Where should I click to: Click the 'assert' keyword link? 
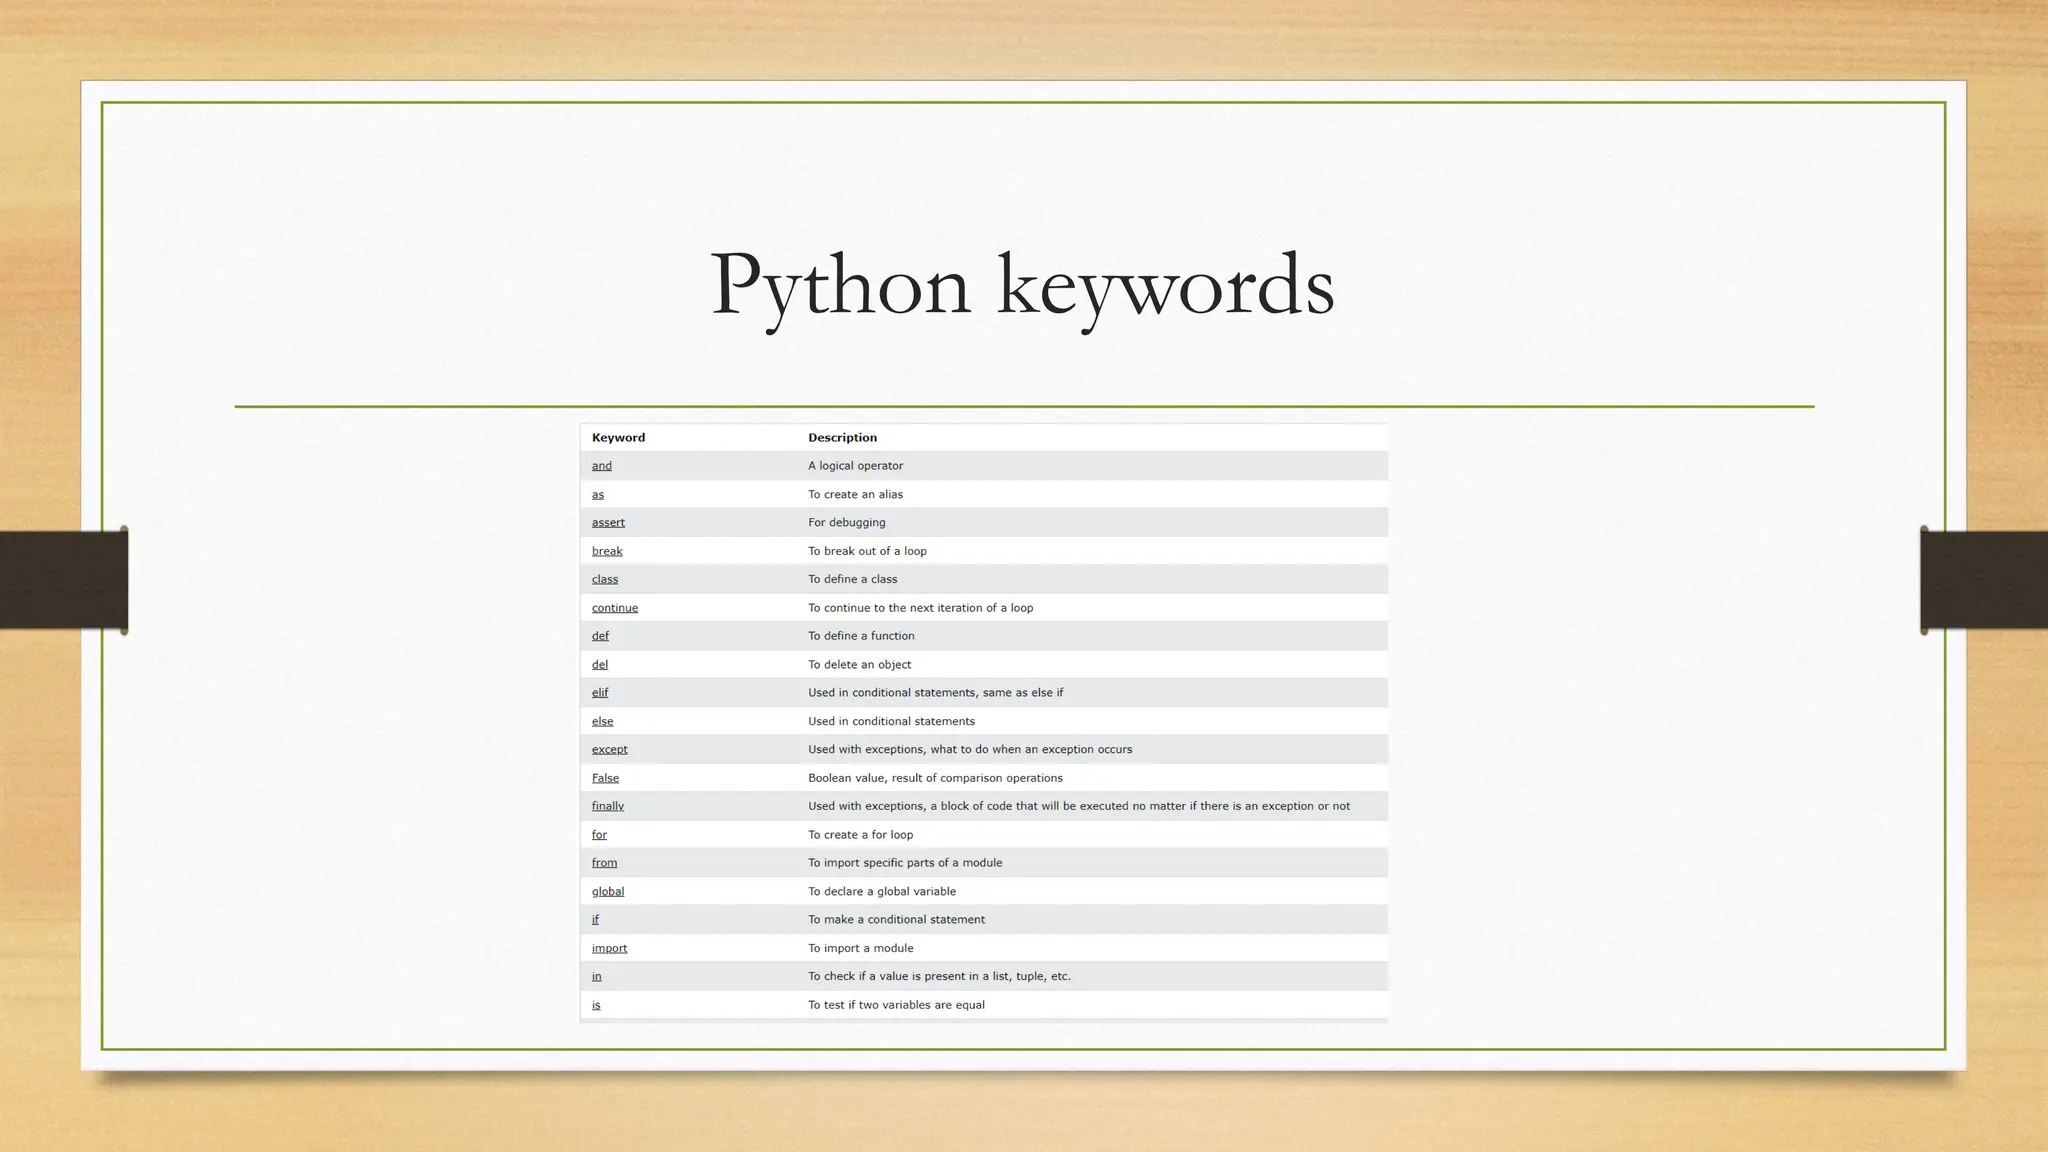point(607,522)
